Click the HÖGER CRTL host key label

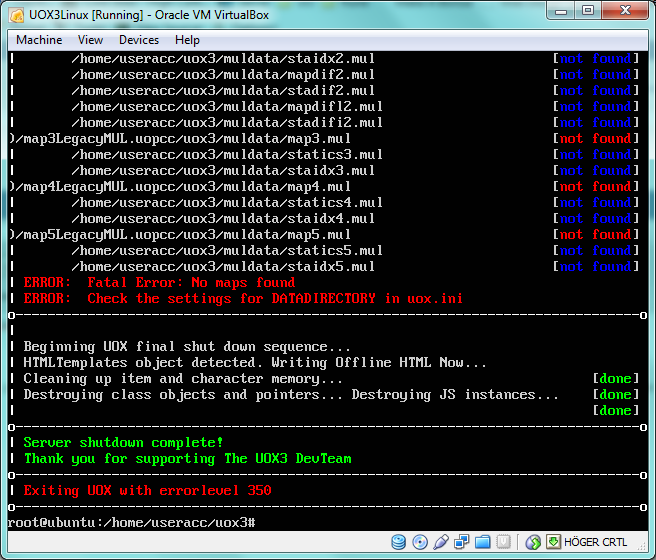[595, 542]
